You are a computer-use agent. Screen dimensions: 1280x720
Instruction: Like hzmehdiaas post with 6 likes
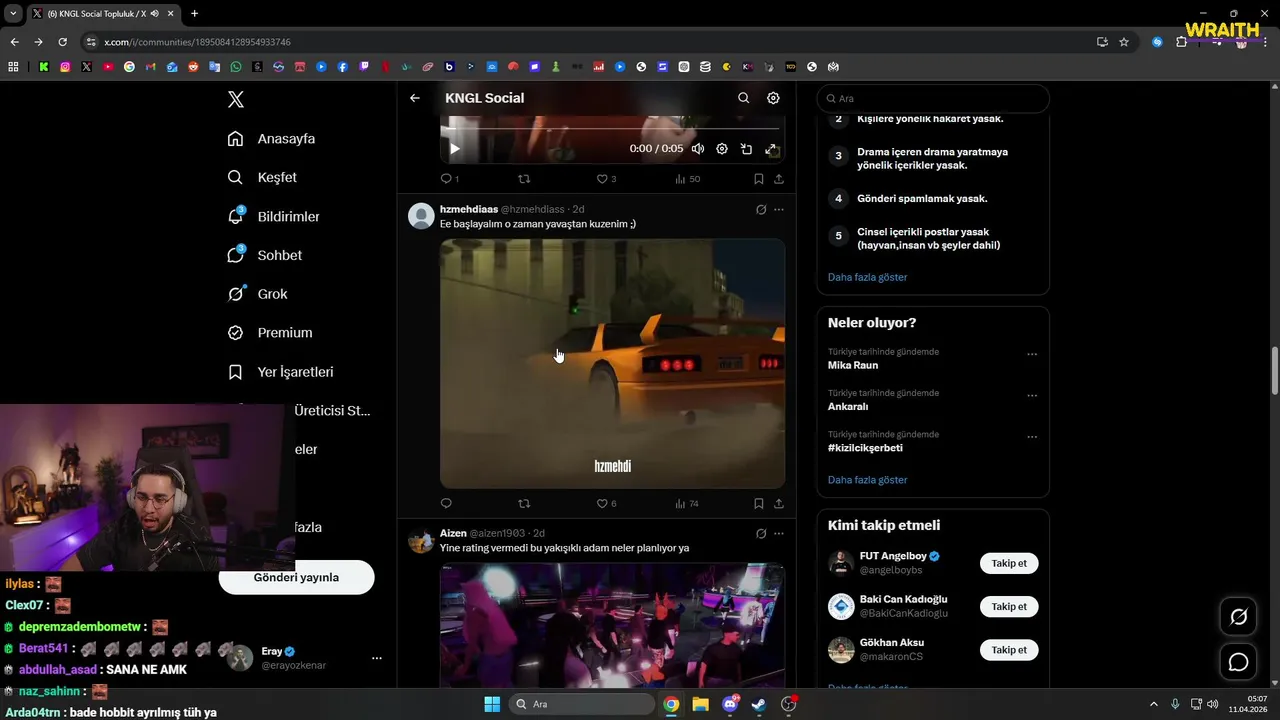click(606, 503)
